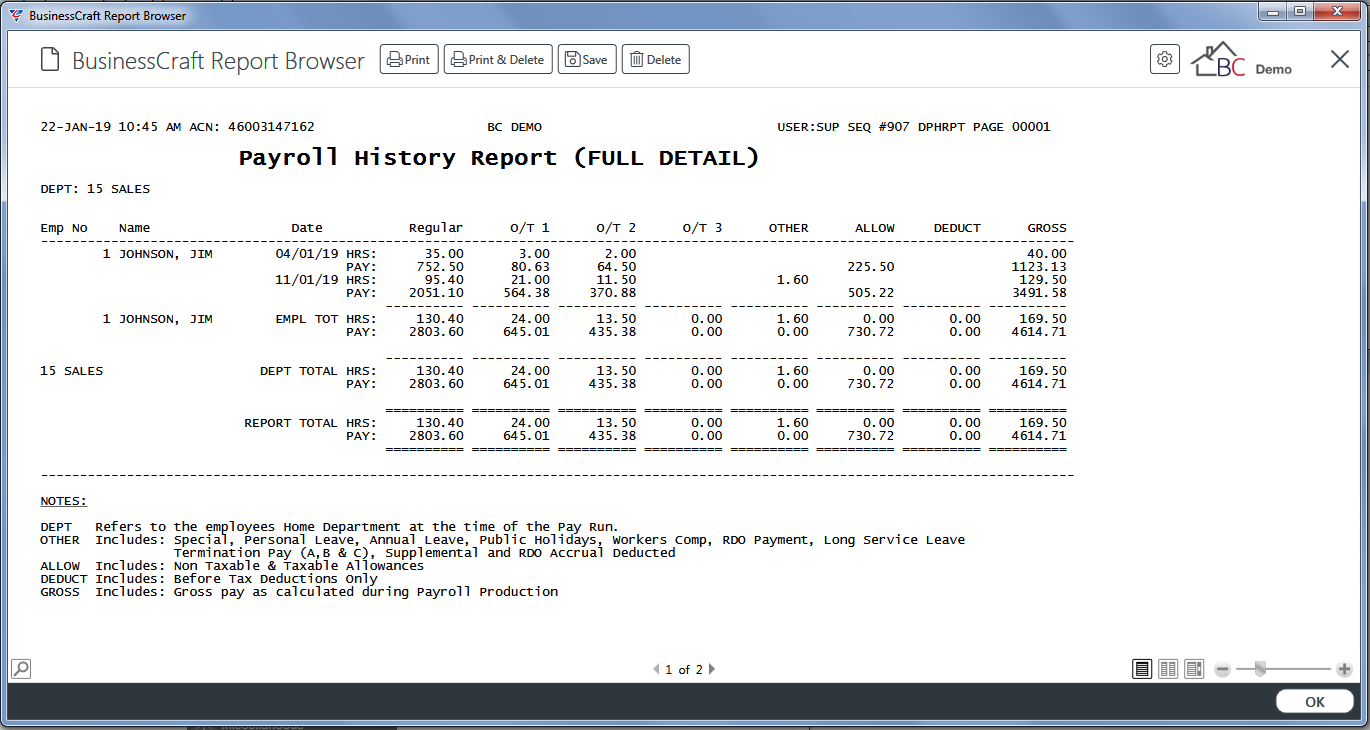The height and width of the screenshot is (730, 1370).
Task: Click the 'EMPL TOT' row label
Action: 307,319
